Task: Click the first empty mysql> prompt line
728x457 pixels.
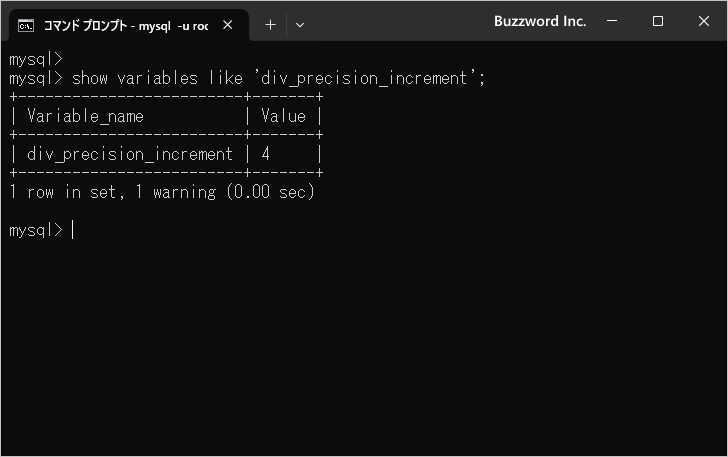Action: [x=36, y=59]
